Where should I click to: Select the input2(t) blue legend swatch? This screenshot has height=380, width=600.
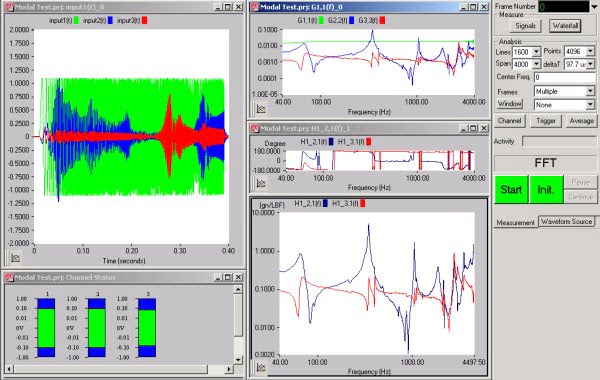110,20
